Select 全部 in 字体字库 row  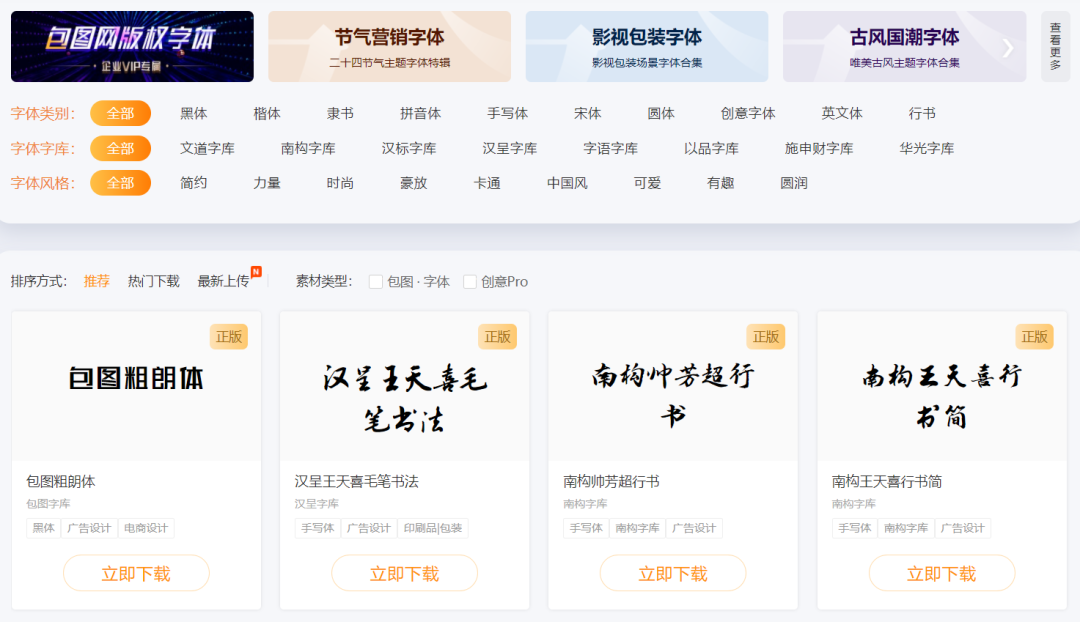tap(121, 148)
